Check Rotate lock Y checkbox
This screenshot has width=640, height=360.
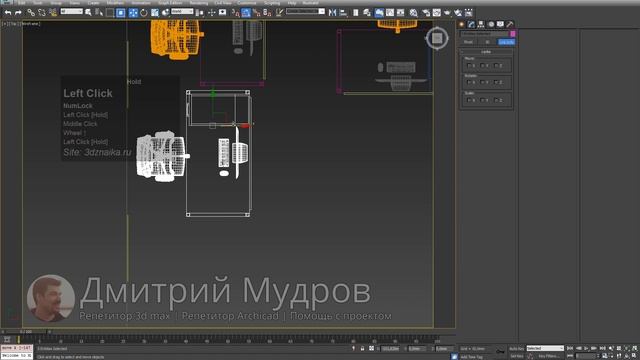(x=482, y=82)
